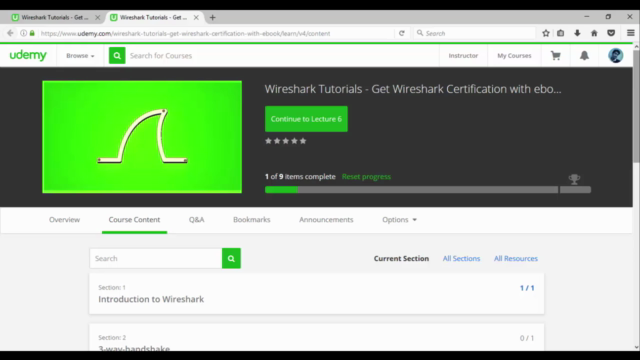
Task: Click the green content search button
Action: click(x=231, y=258)
